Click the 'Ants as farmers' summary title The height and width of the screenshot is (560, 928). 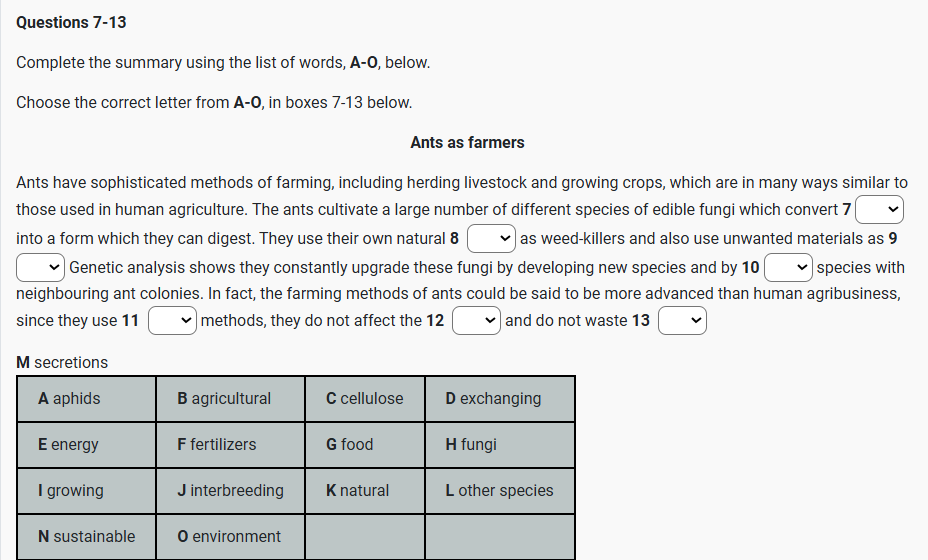point(467,143)
